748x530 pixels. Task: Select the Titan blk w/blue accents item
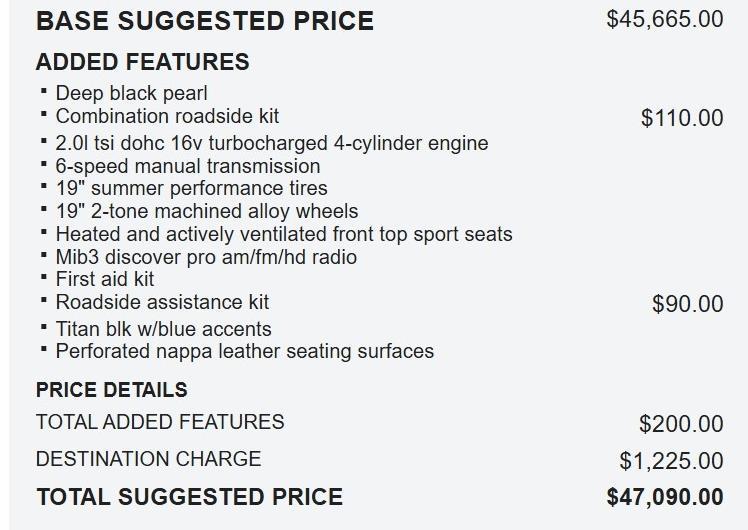pyautogui.click(x=163, y=329)
